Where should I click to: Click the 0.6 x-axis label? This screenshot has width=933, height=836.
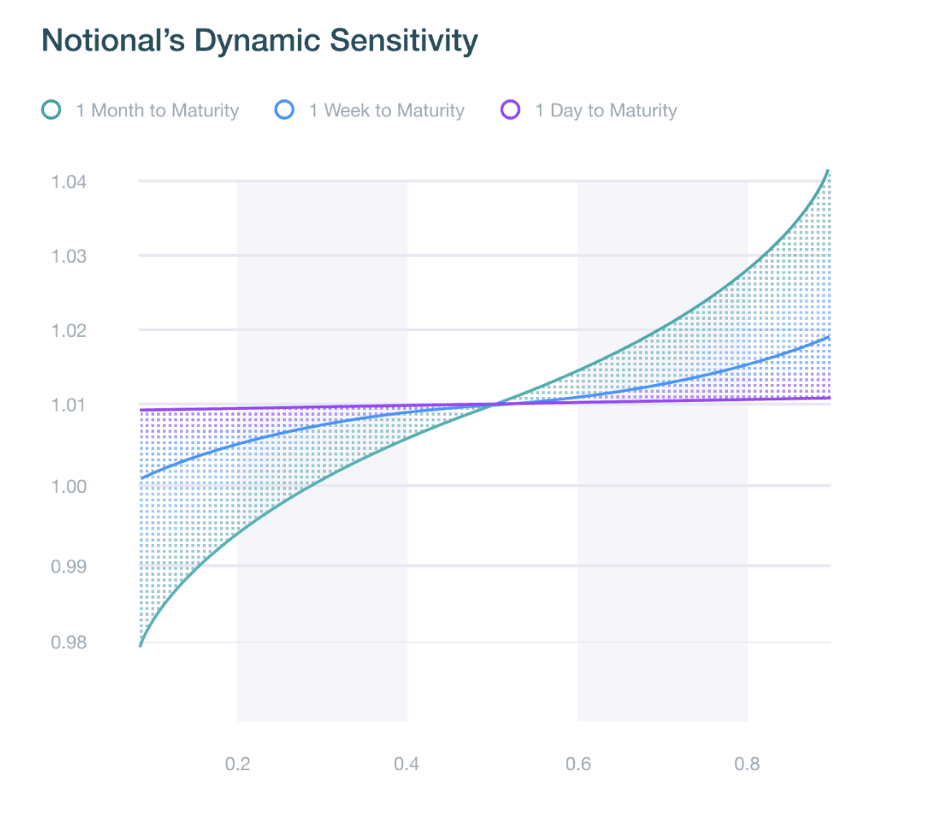578,764
